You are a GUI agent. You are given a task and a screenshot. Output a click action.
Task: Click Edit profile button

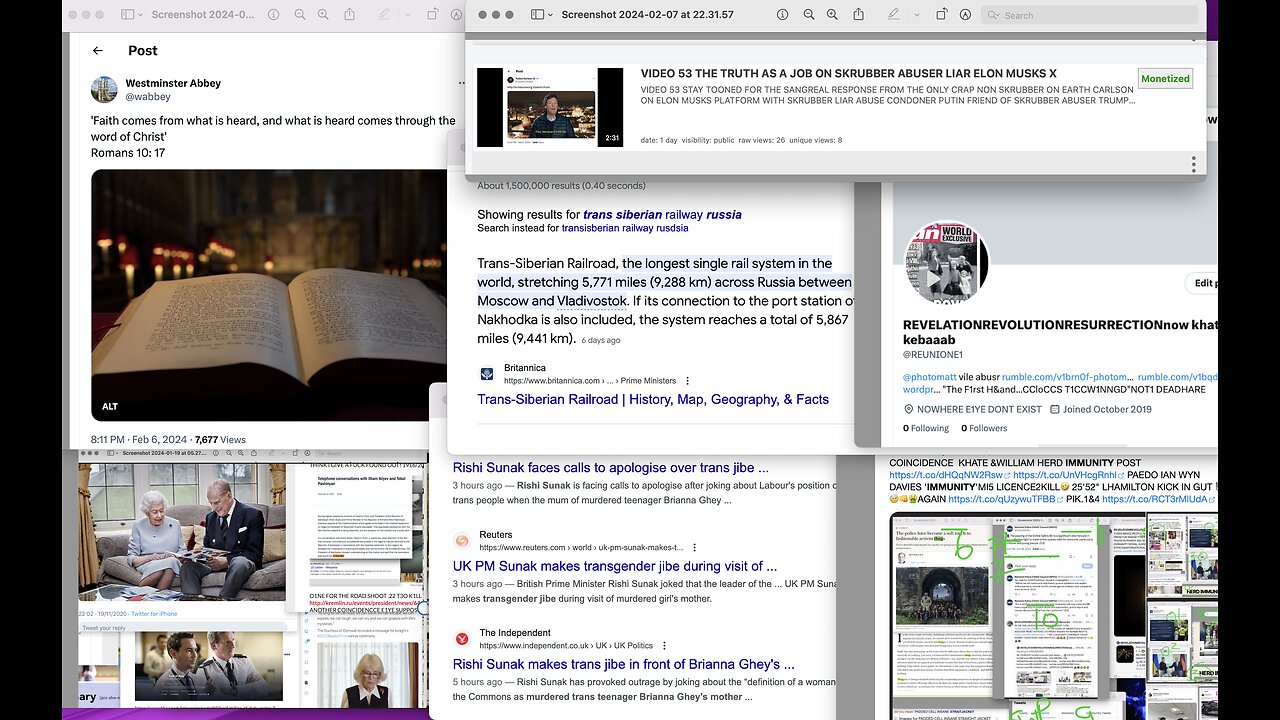1201,283
